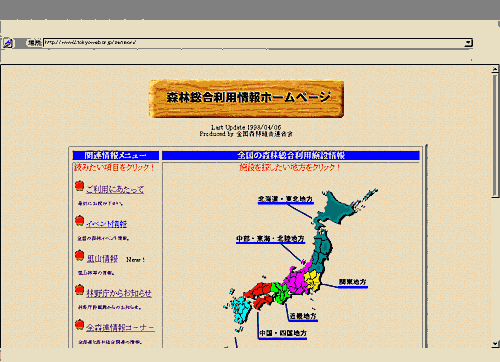The width and height of the screenshot is (500, 362).
Task: Click the red bullet icon beside 林野庁からお知らせ
Action: click(x=79, y=290)
